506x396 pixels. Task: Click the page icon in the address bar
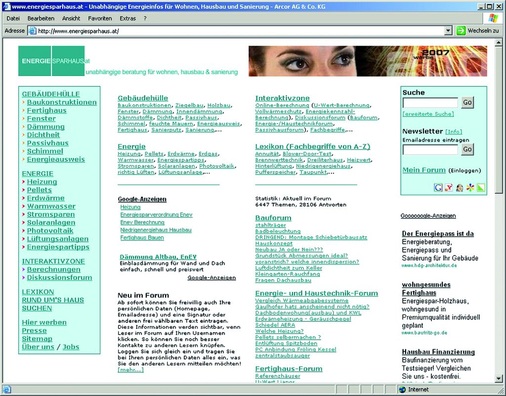click(32, 31)
